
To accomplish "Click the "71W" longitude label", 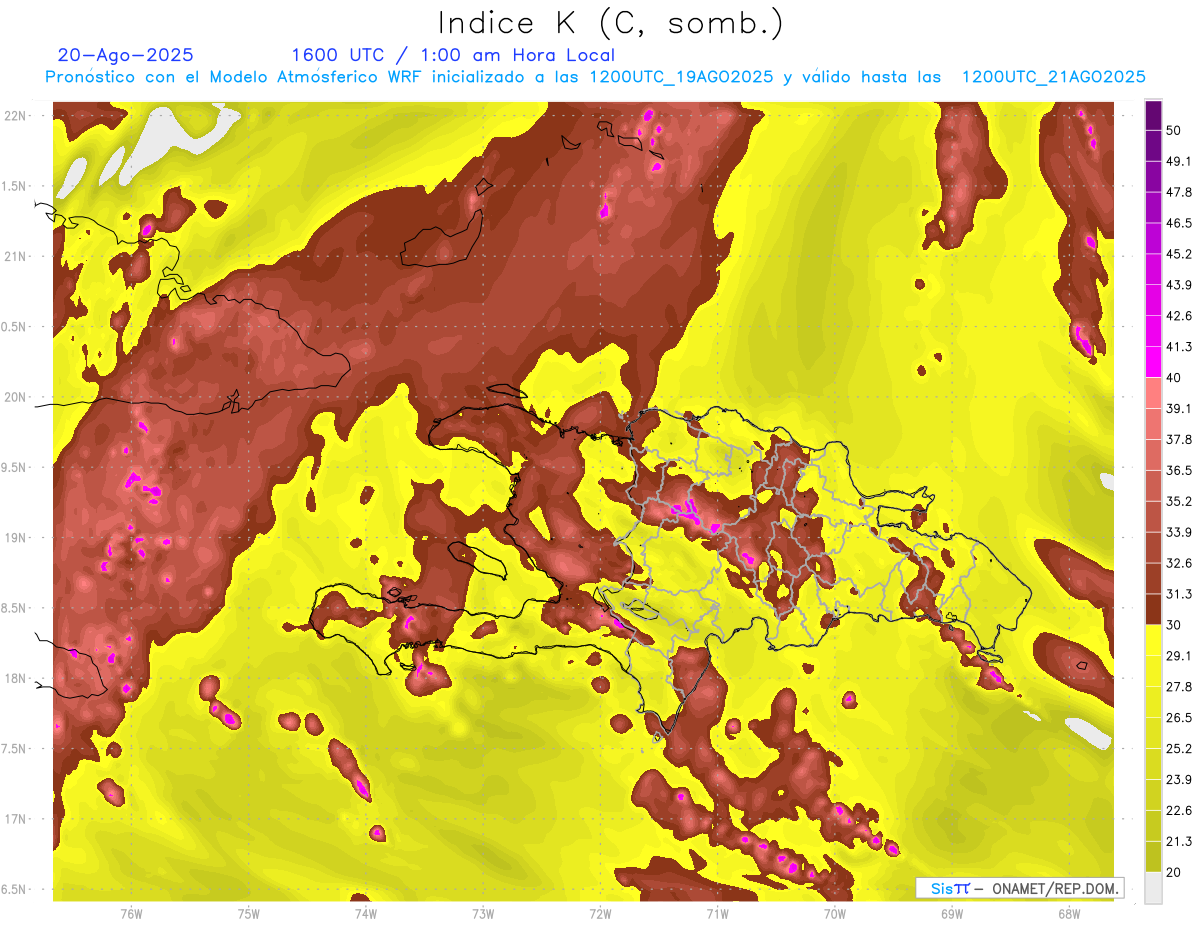I will 717,914.
